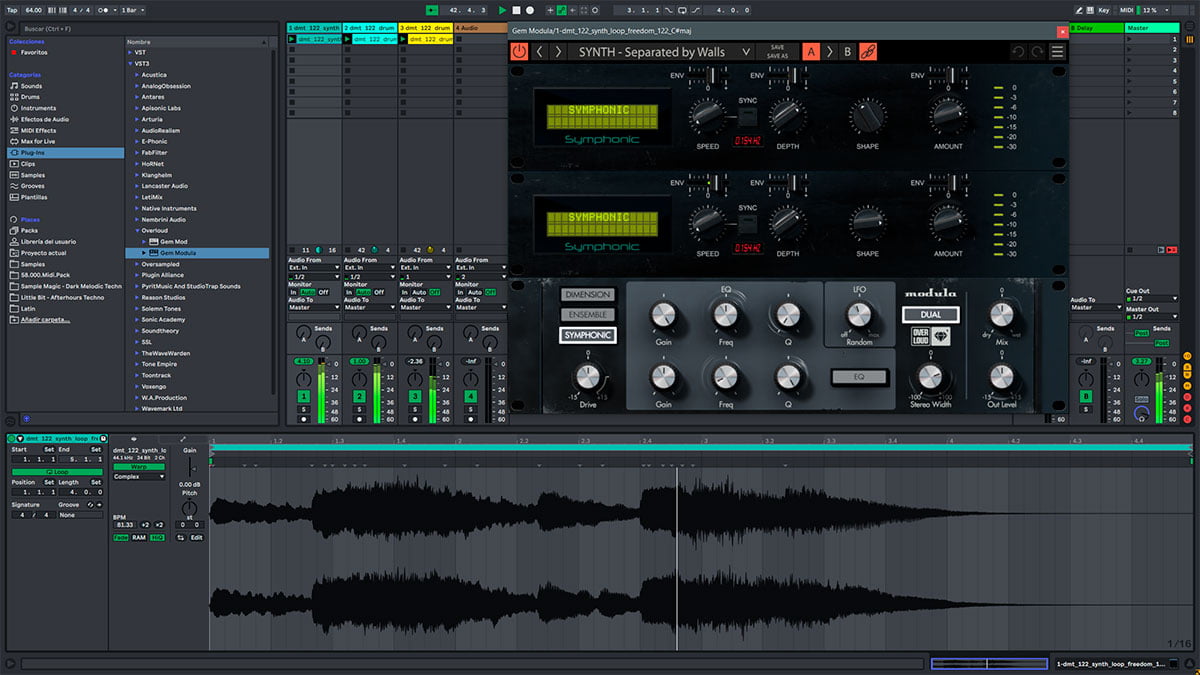Viewport: 1200px width, 675px height.
Task: Toggle the lower SYNC switch in Gem Modula
Action: 747,226
